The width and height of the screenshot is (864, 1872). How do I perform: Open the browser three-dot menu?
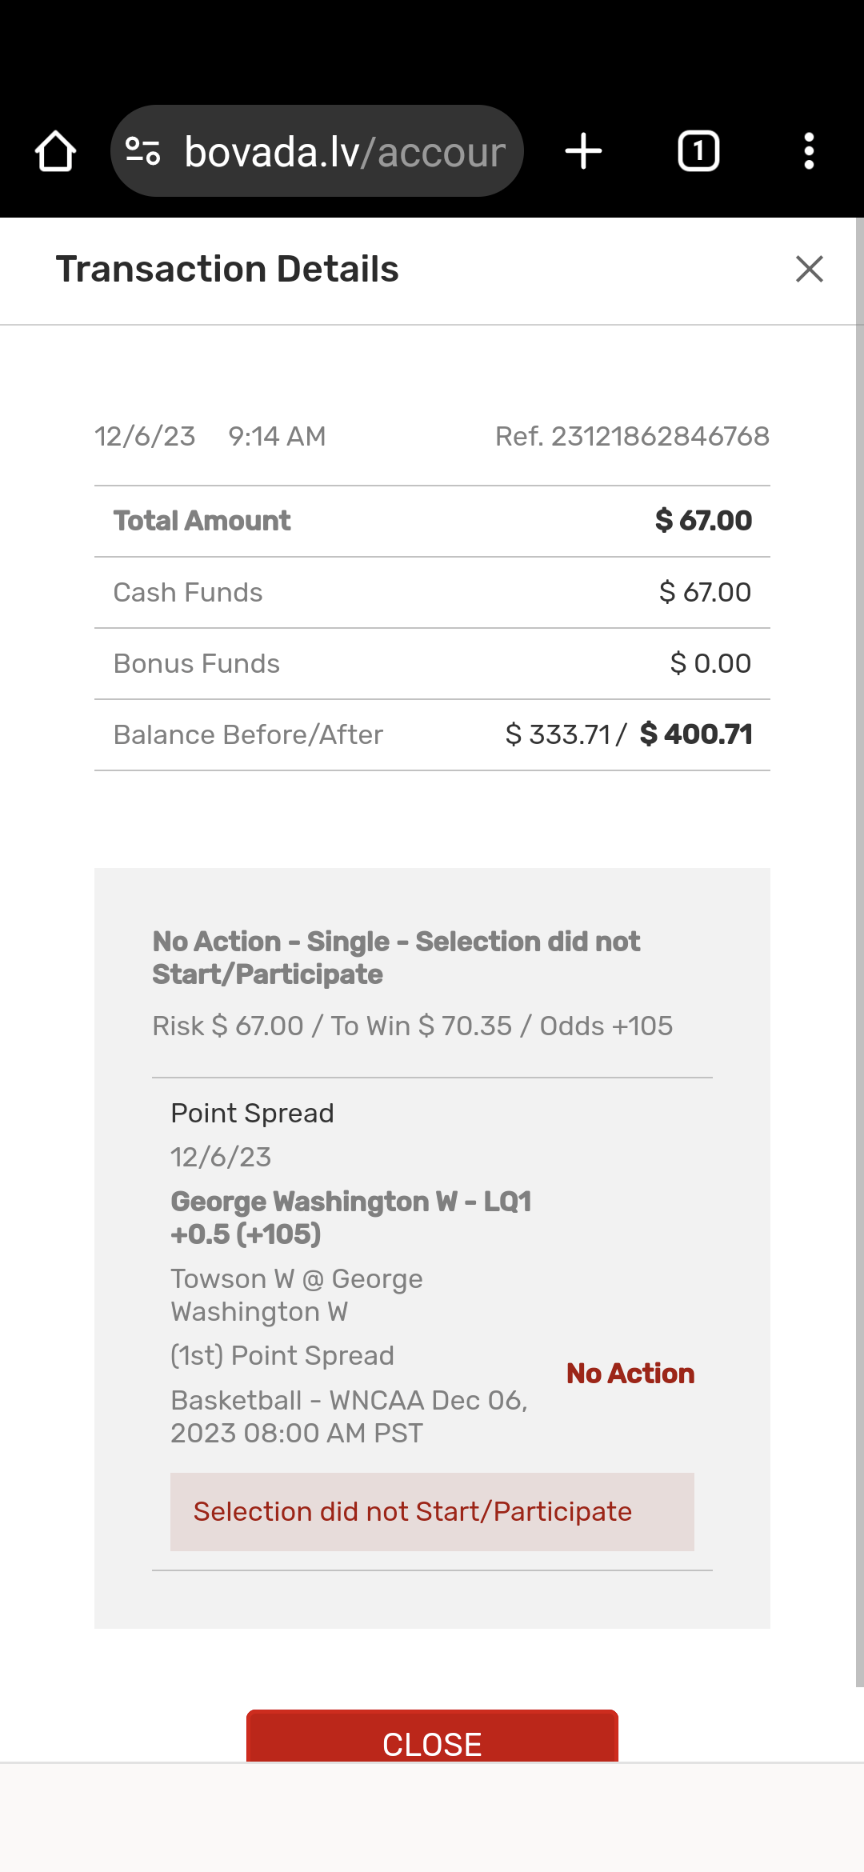click(x=809, y=152)
